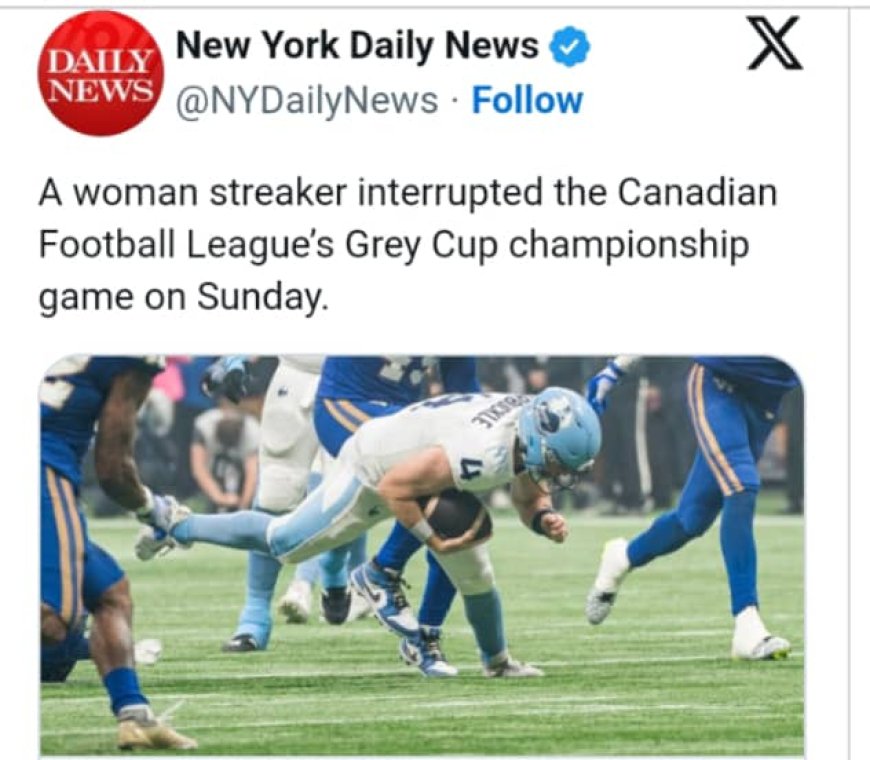This screenshot has width=870, height=760.
Task: Open the tweet text about woman streaker
Action: click(x=408, y=245)
